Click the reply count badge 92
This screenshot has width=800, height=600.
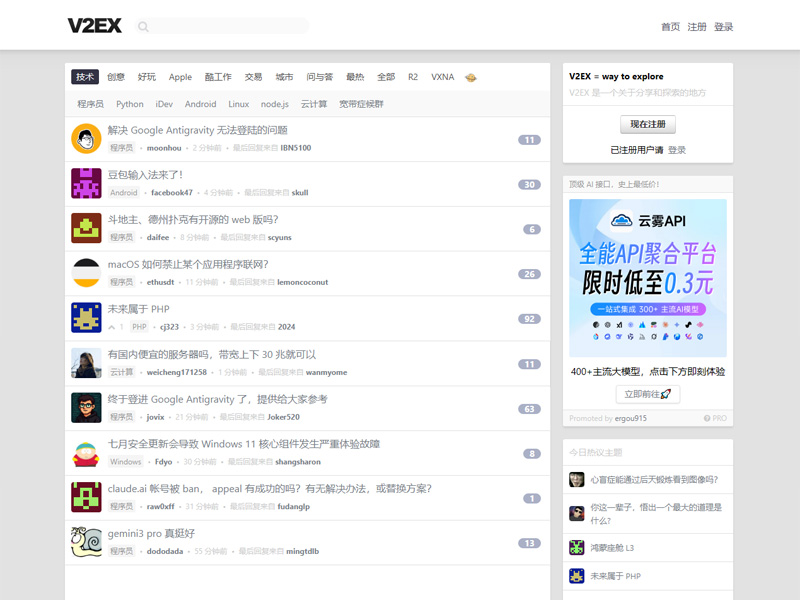pos(529,319)
